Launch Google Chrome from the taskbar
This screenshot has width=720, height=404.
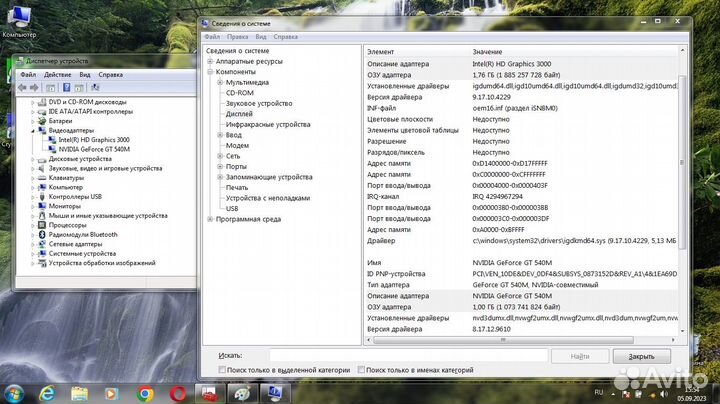click(x=145, y=394)
